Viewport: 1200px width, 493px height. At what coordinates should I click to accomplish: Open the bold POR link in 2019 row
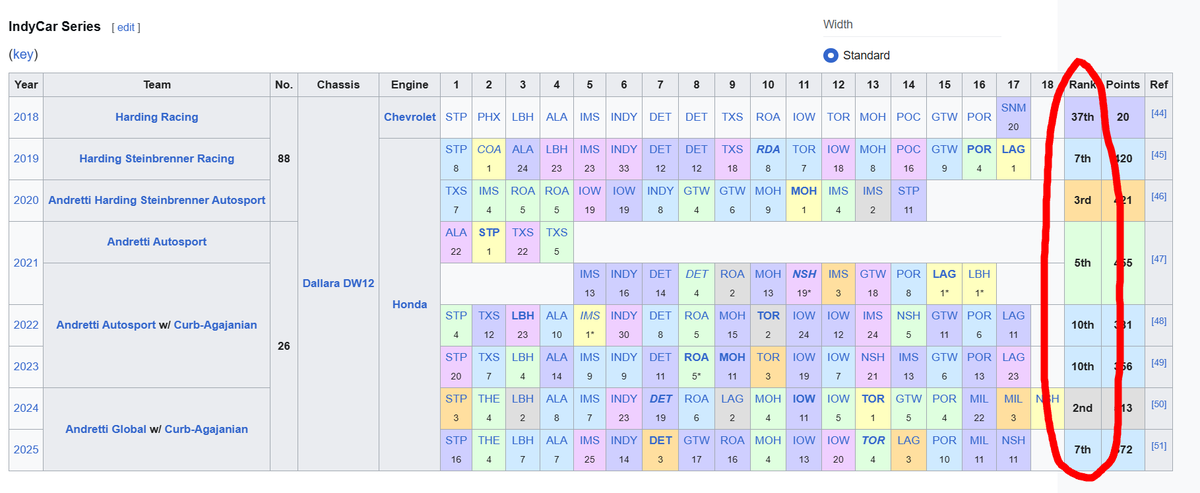point(978,148)
